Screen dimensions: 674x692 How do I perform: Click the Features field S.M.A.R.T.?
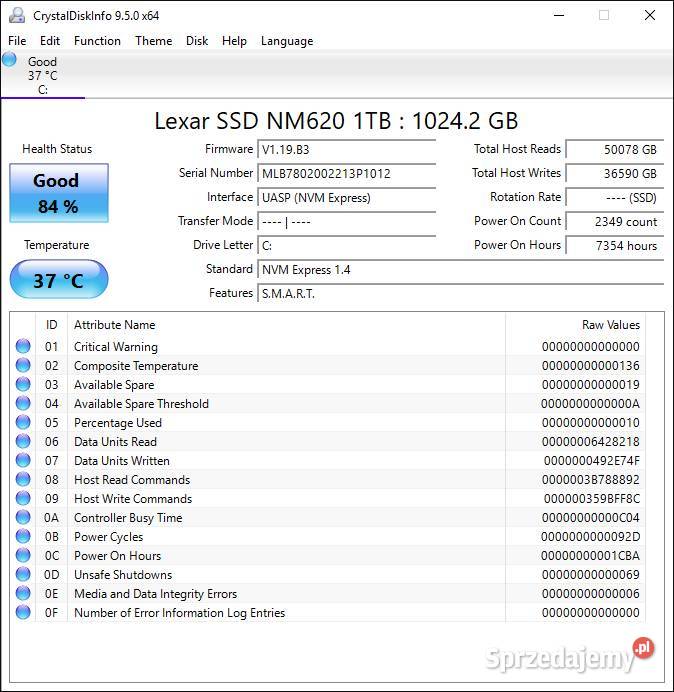click(460, 293)
